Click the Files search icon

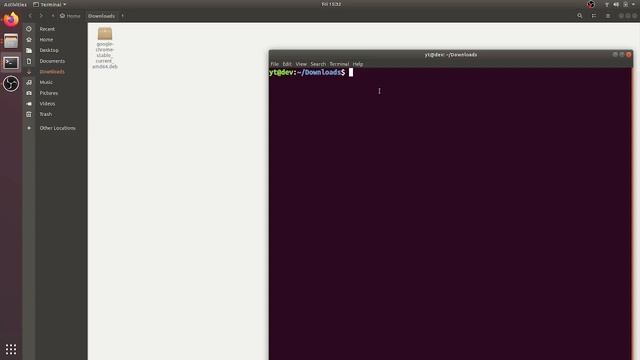click(580, 16)
